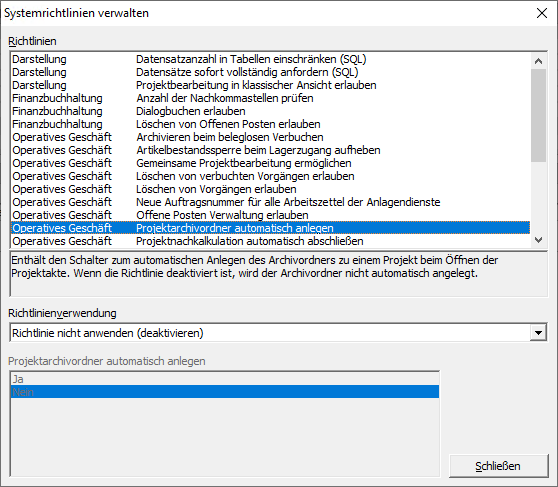Select Offene Posten Verwaltung erlauben
This screenshot has width=558, height=487.
270,215
